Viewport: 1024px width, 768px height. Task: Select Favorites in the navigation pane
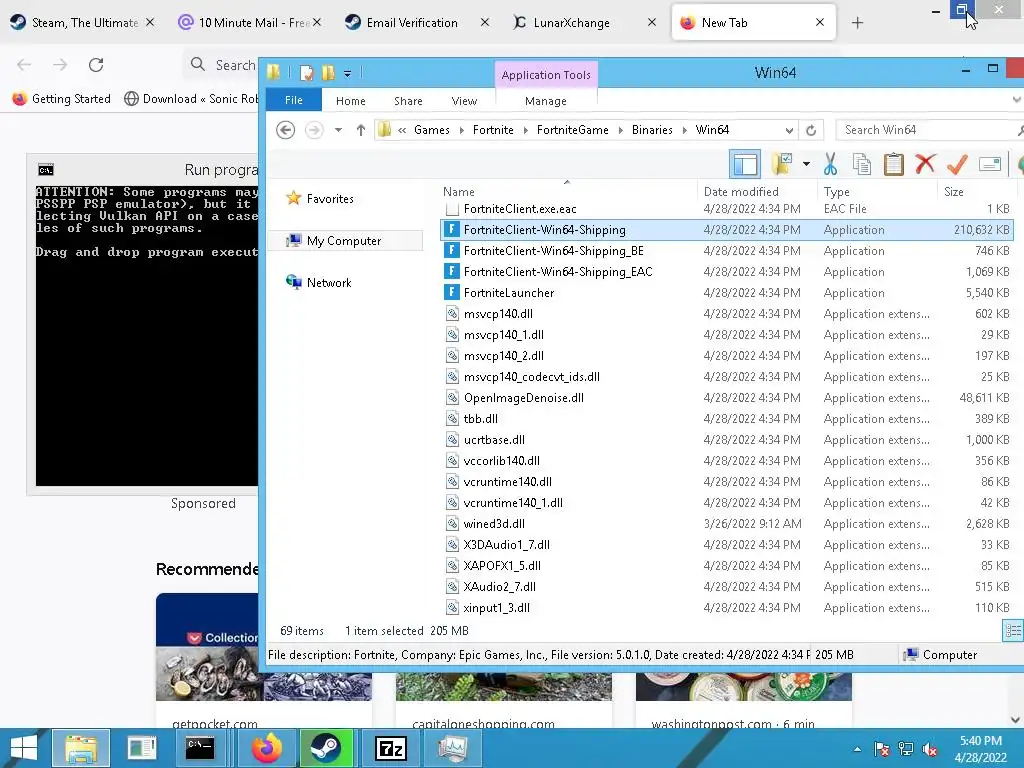tap(330, 199)
